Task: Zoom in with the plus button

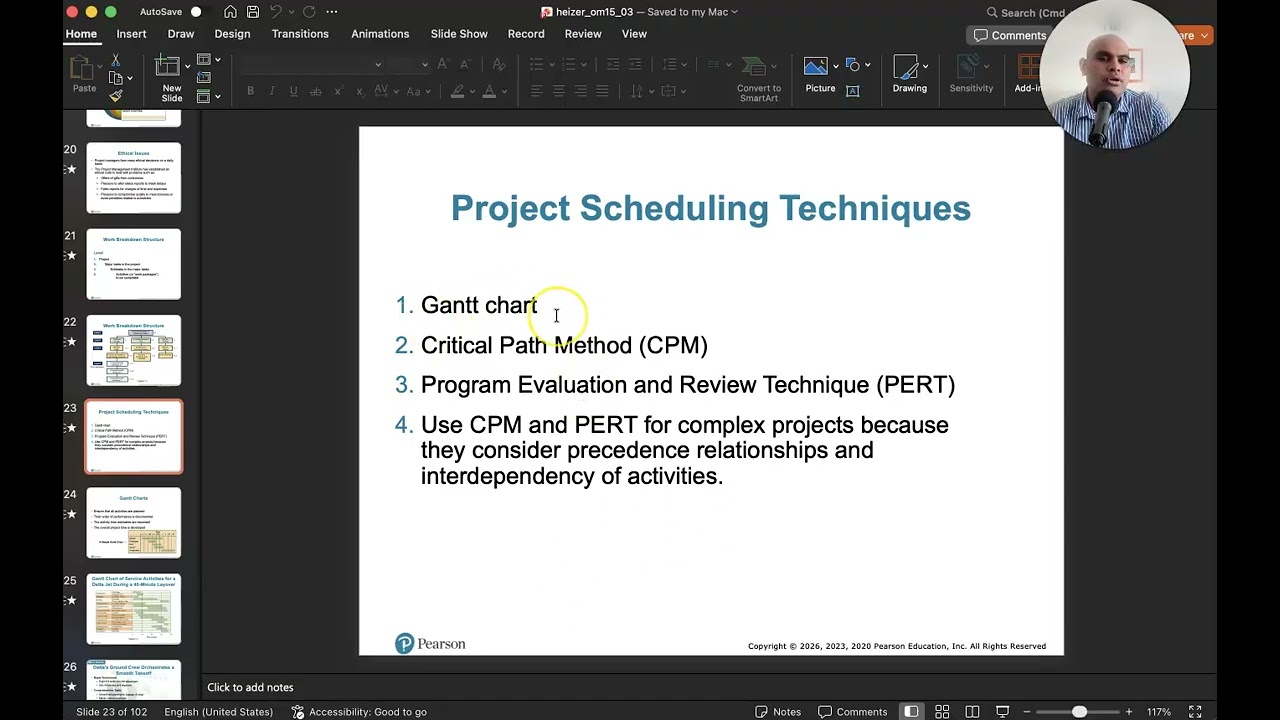Action: click(1129, 712)
